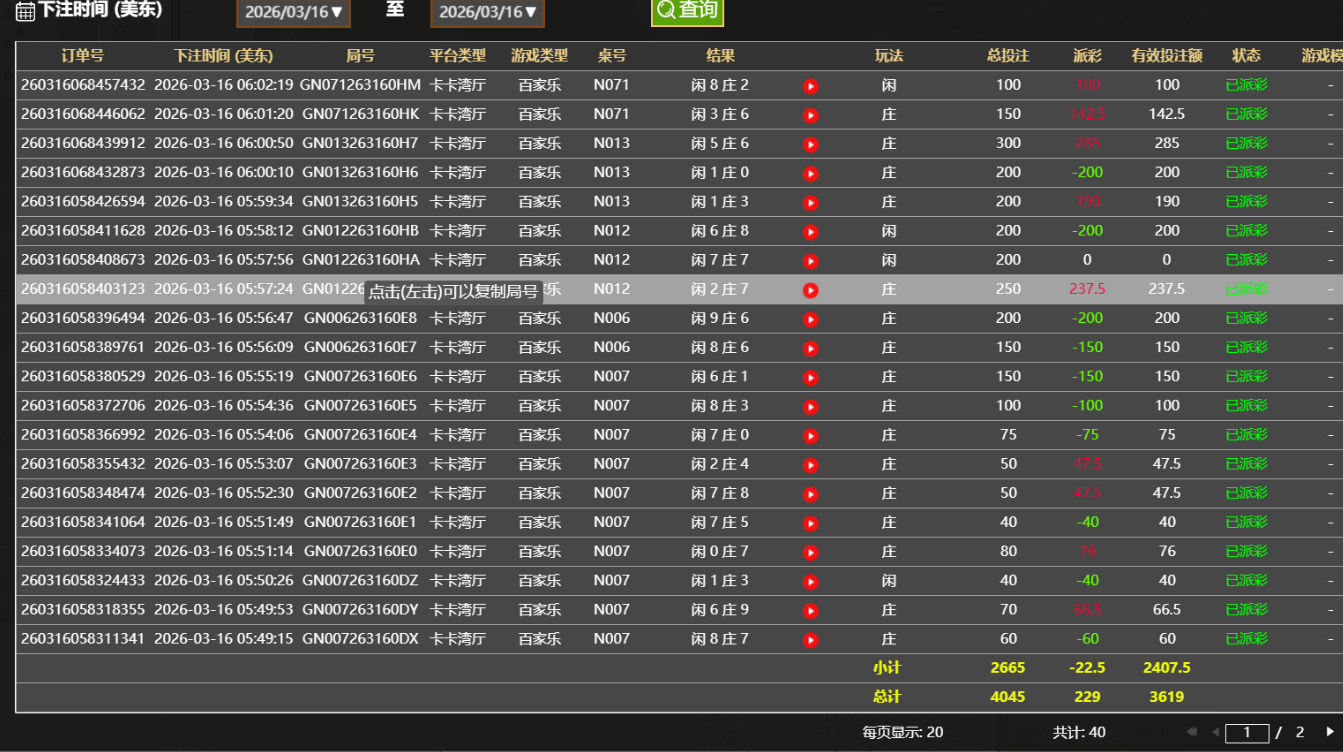Click the green 查询 search button

[687, 11]
